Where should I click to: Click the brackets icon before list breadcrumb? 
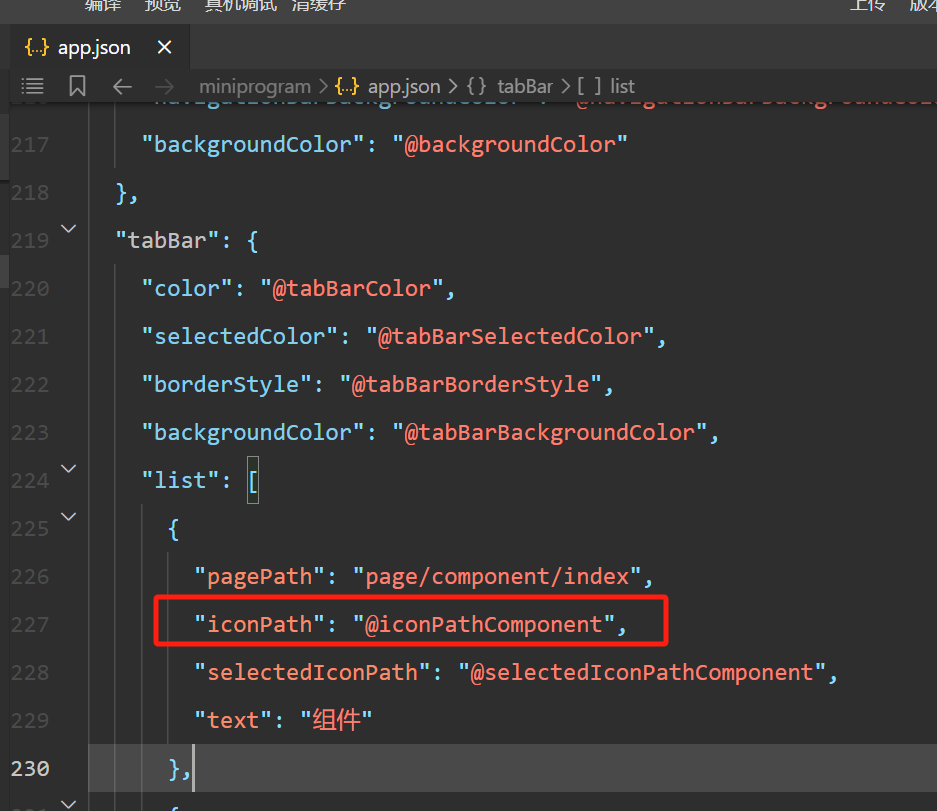point(589,87)
